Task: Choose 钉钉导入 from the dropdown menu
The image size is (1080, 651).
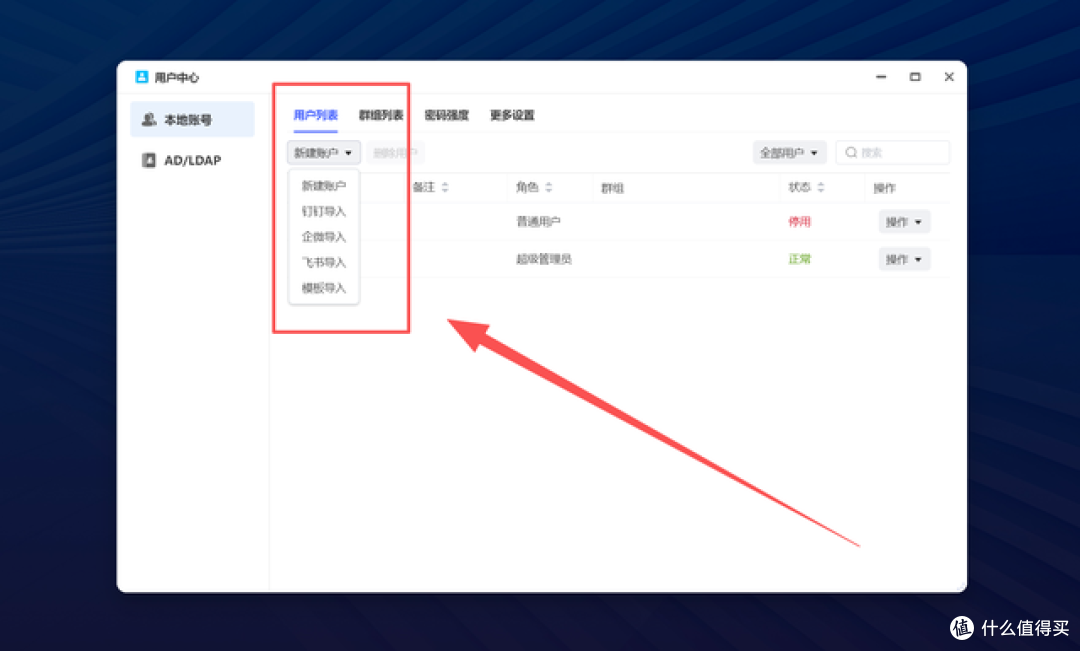Action: point(324,211)
